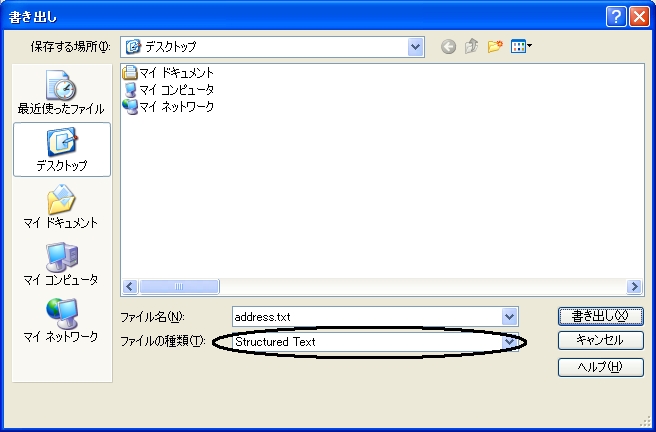Select マイ コンピュータ in the file list
The width and height of the screenshot is (656, 432).
168,89
